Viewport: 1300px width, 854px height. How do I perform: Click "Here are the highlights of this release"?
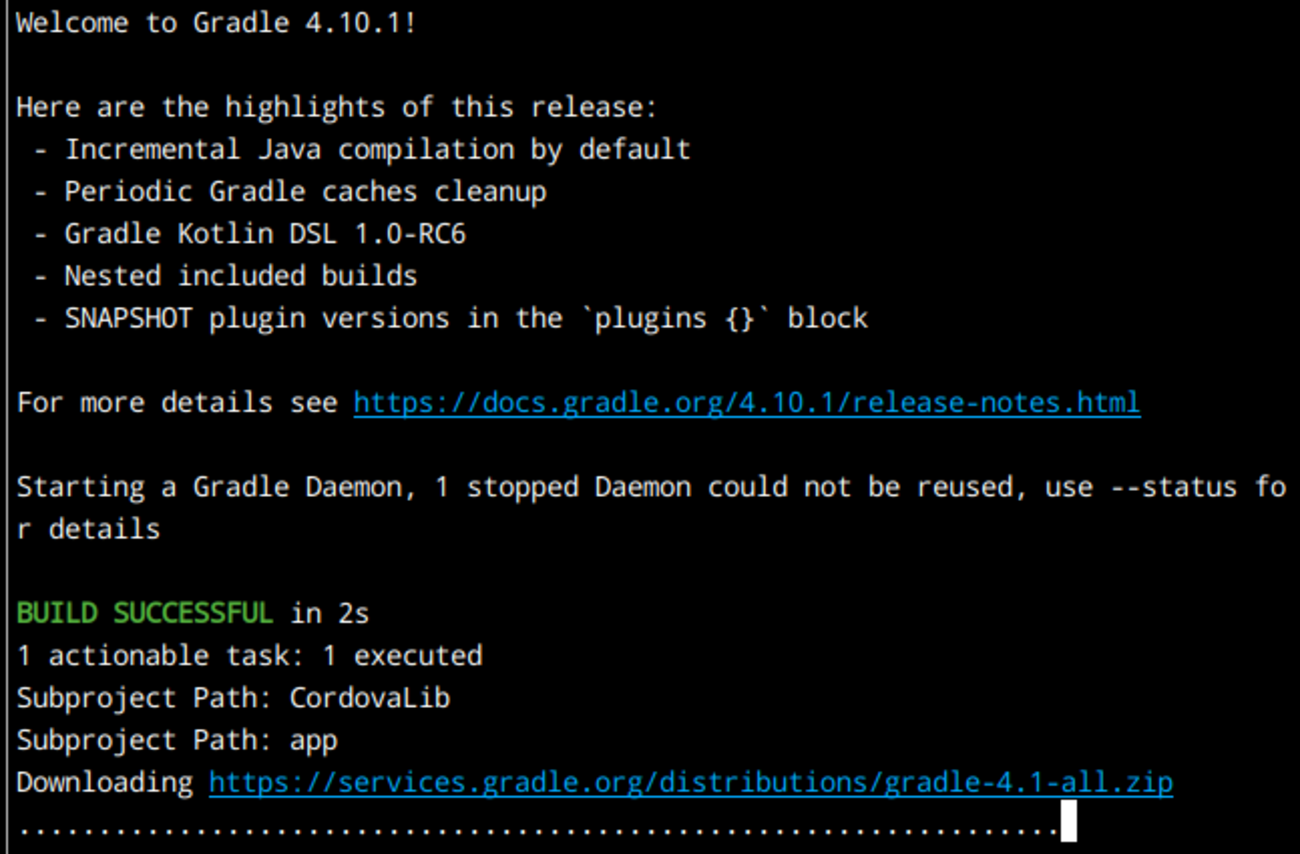pos(336,107)
